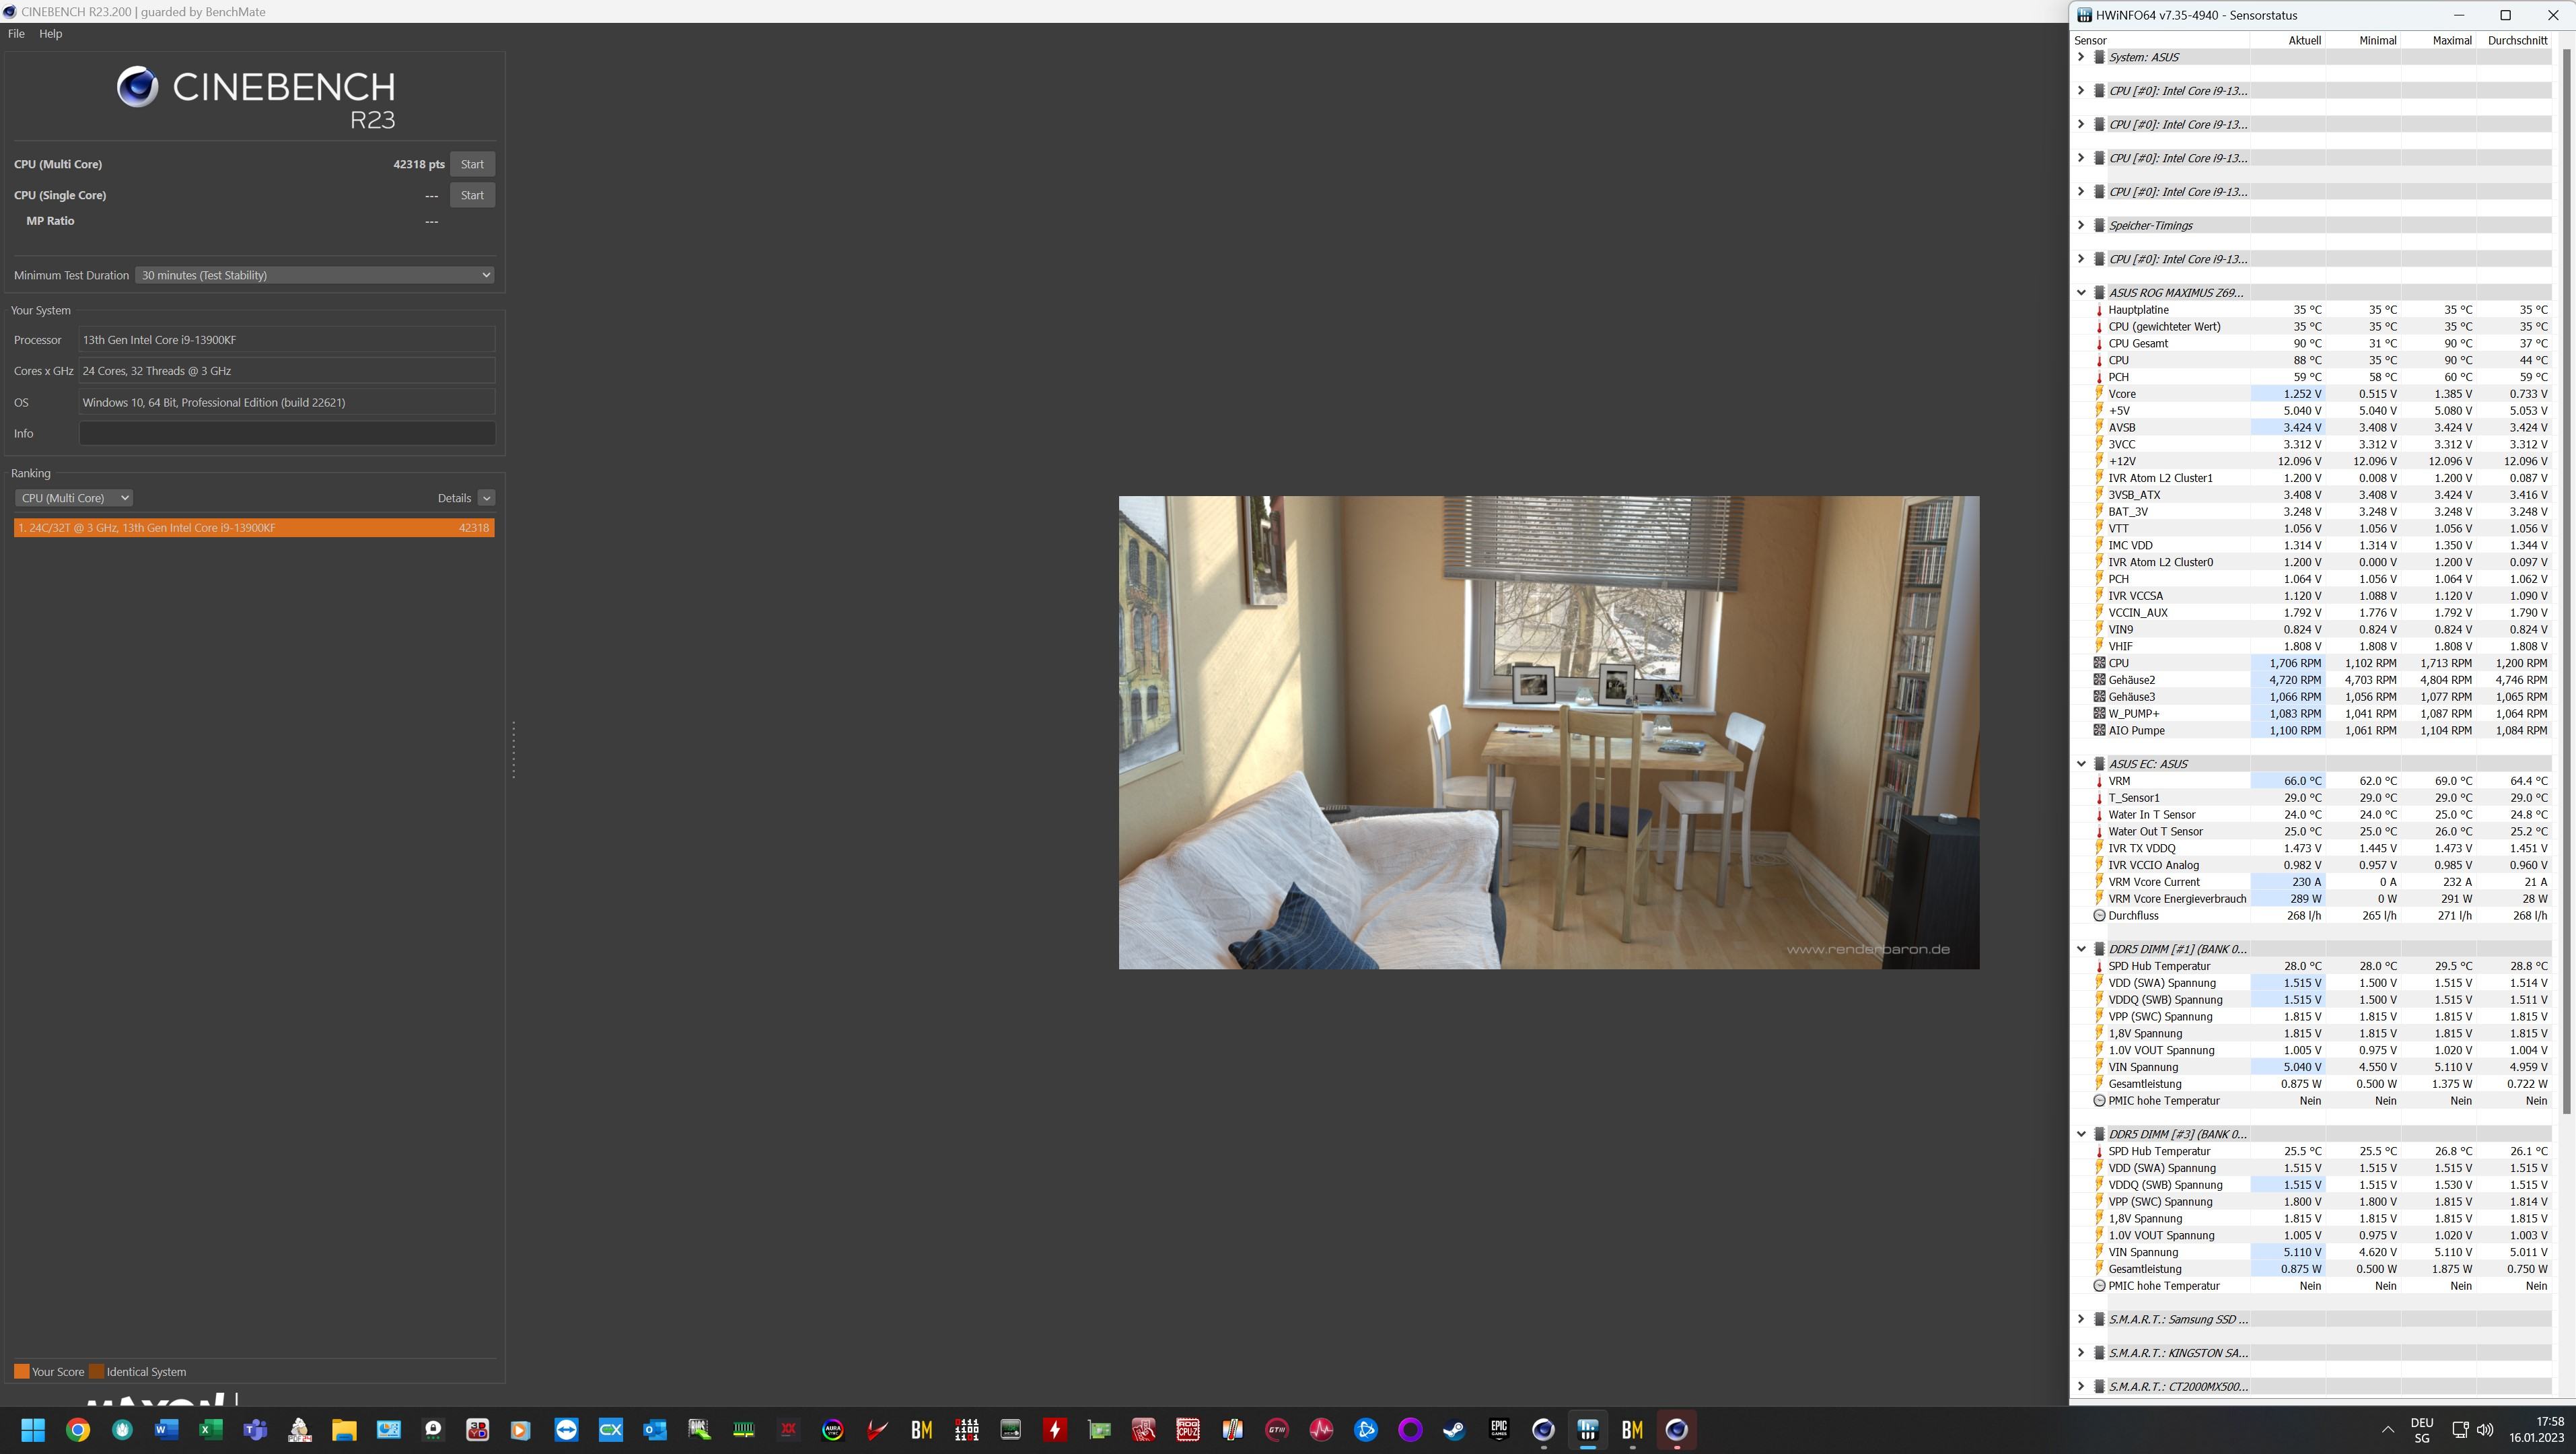Start the CPU Single Core test
2576x1454 pixels.
472,195
